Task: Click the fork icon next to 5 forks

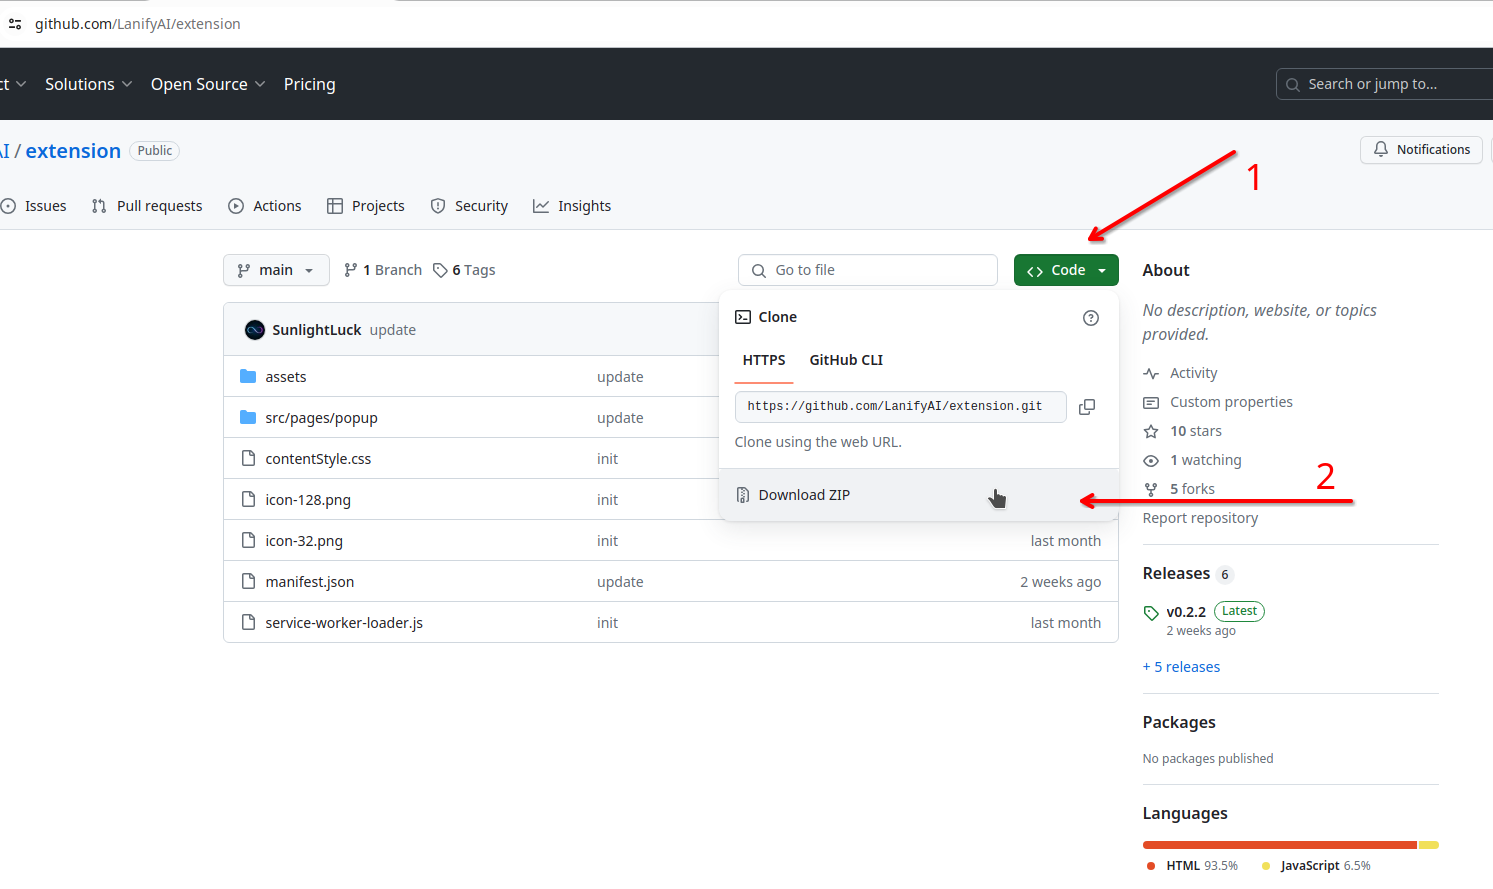Action: 1151,490
